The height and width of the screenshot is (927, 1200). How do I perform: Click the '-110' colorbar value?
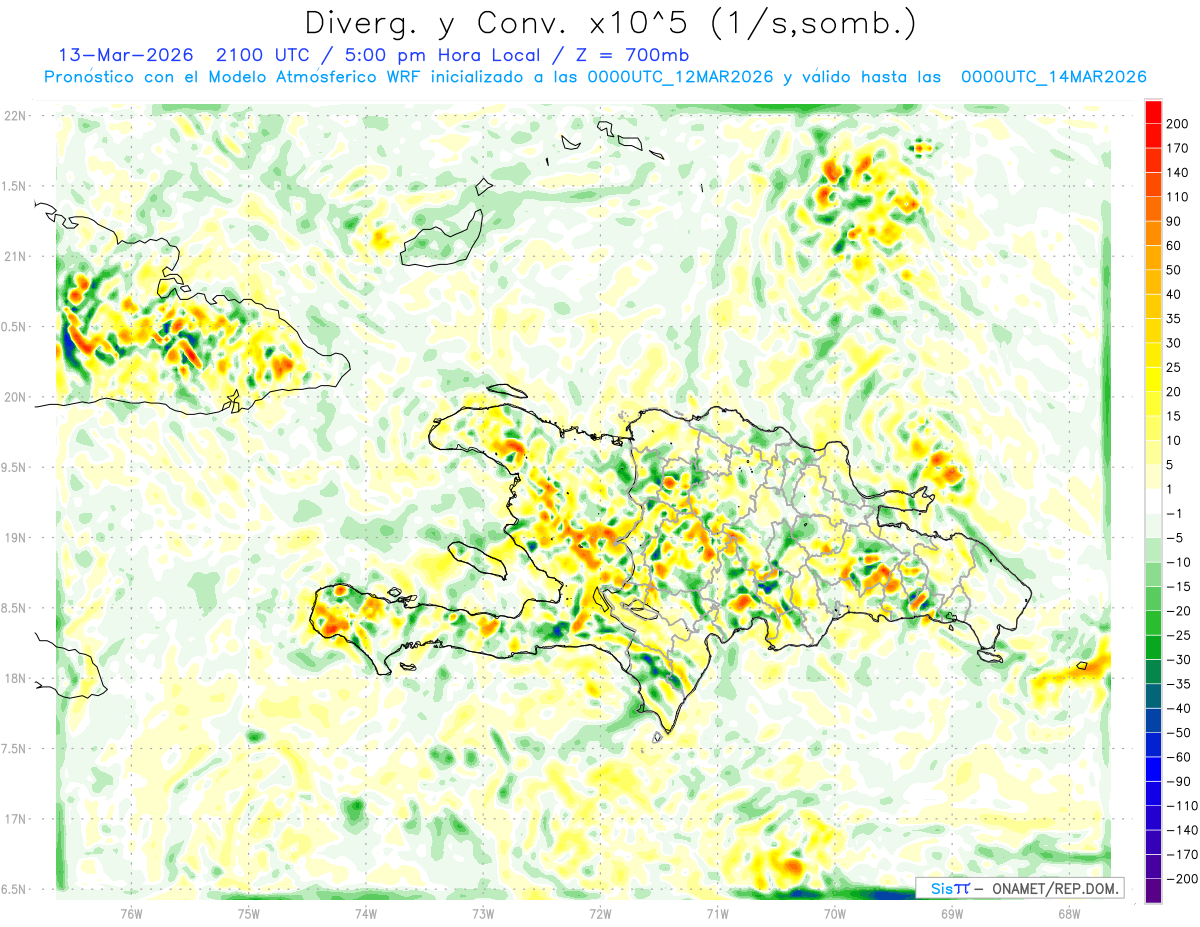pyautogui.click(x=1180, y=806)
